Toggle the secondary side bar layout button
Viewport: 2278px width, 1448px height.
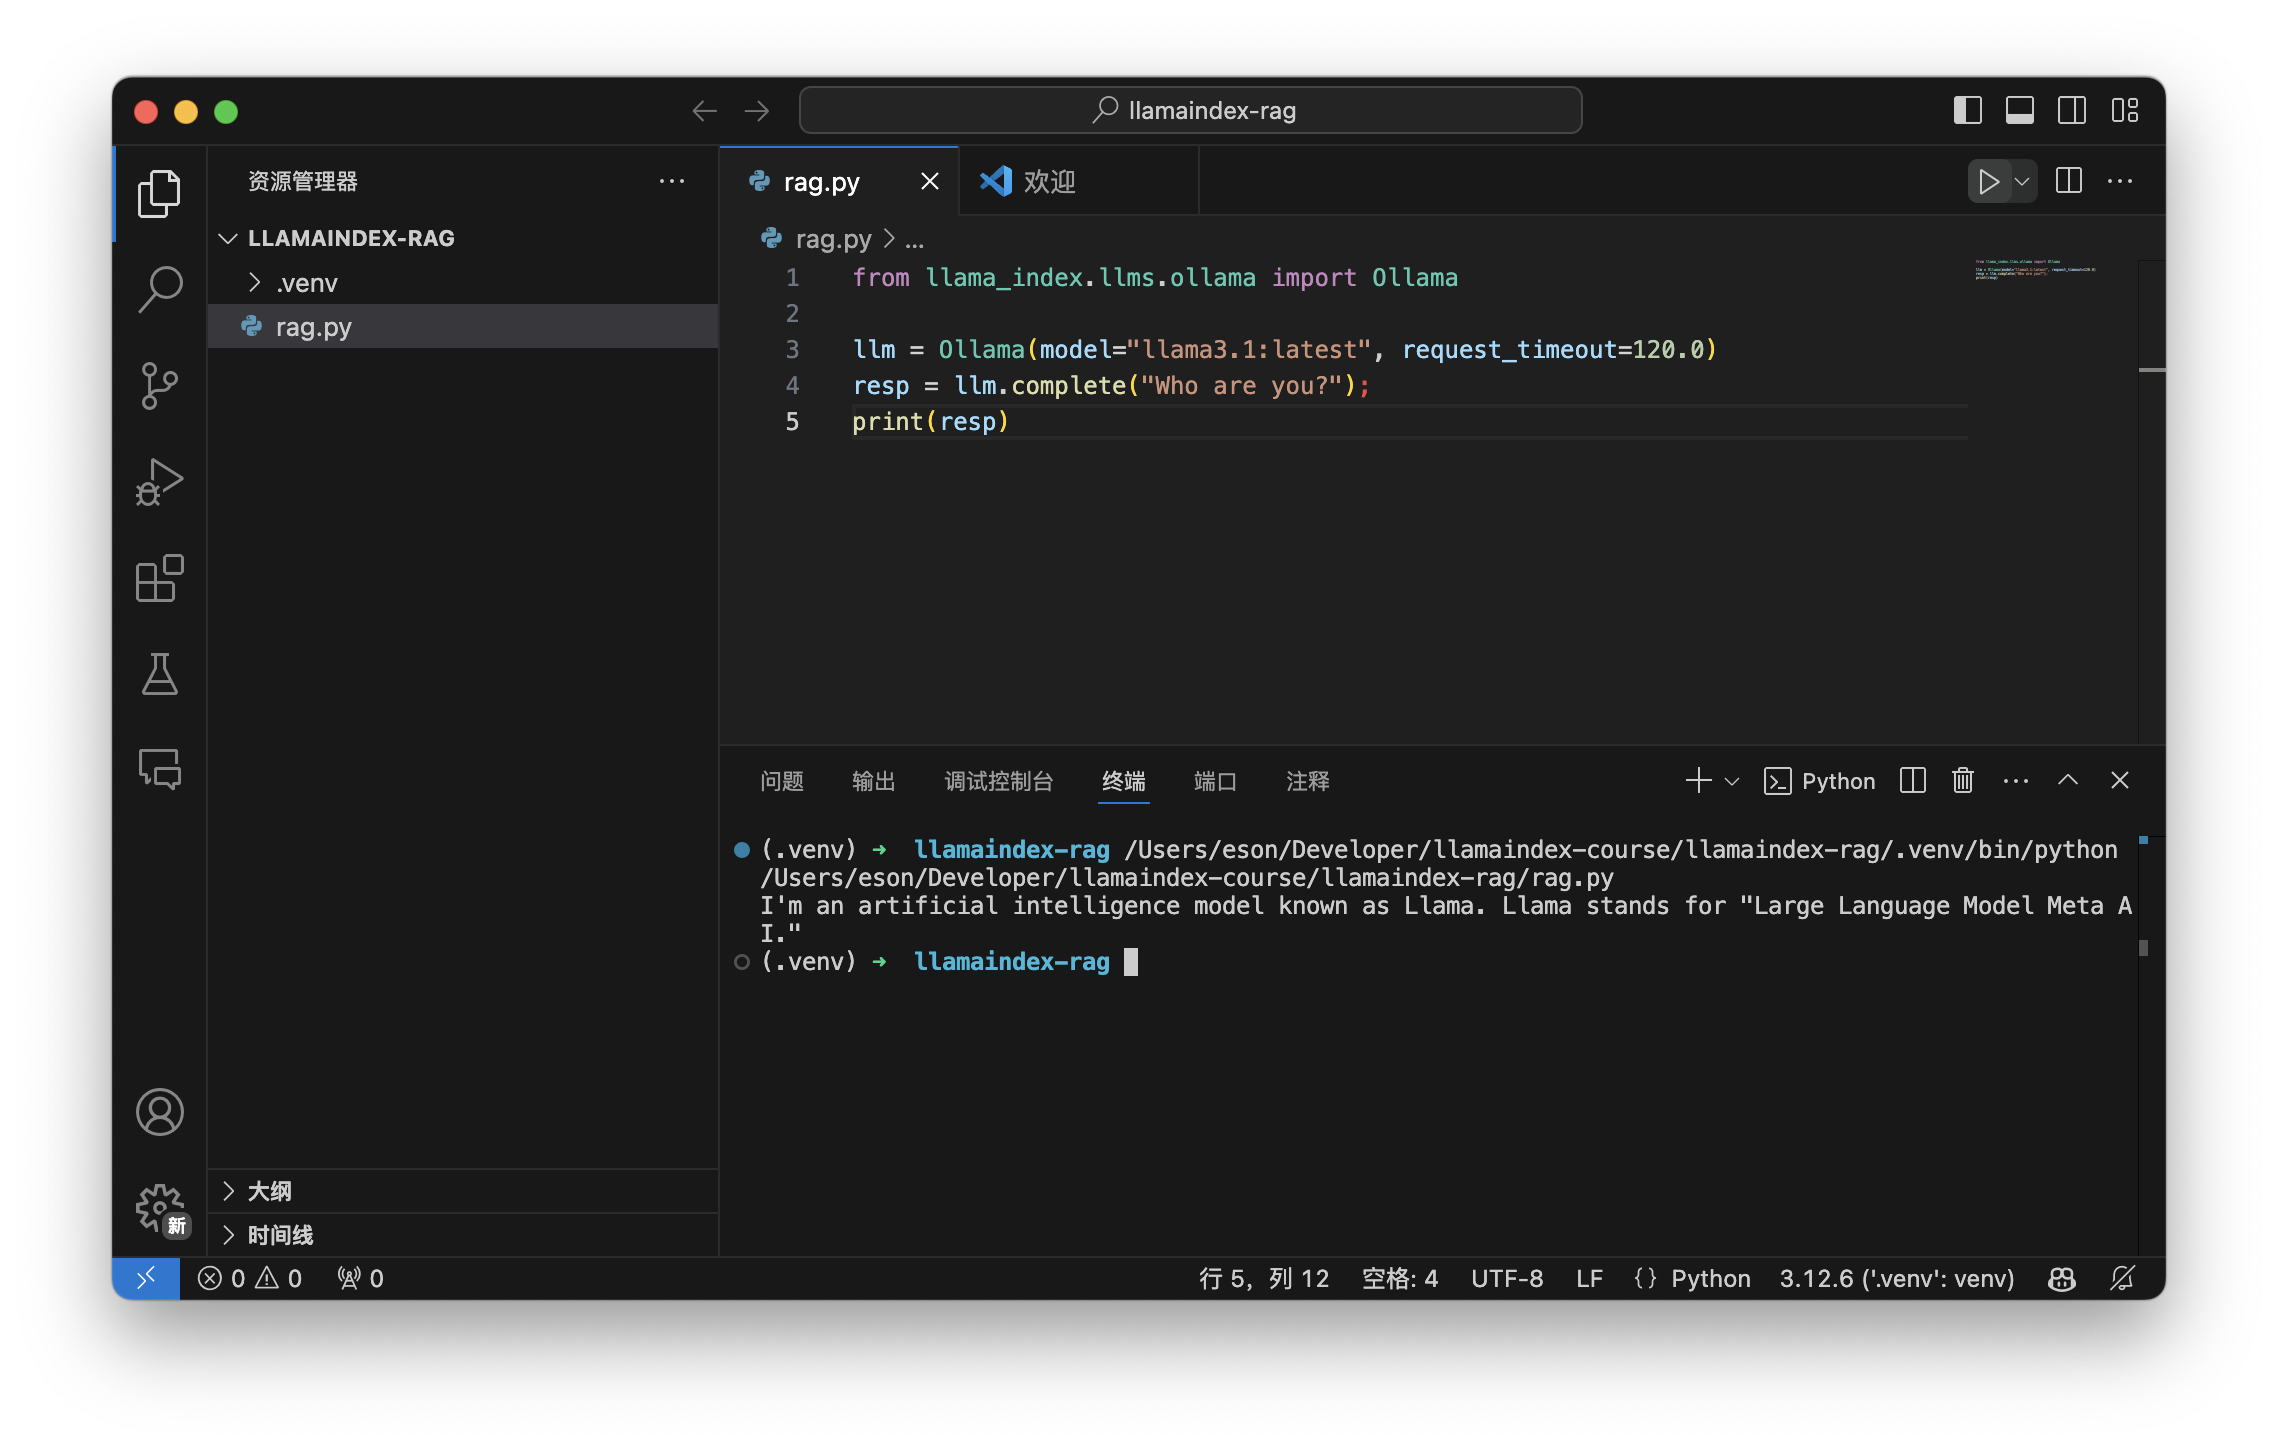pos(2071,111)
